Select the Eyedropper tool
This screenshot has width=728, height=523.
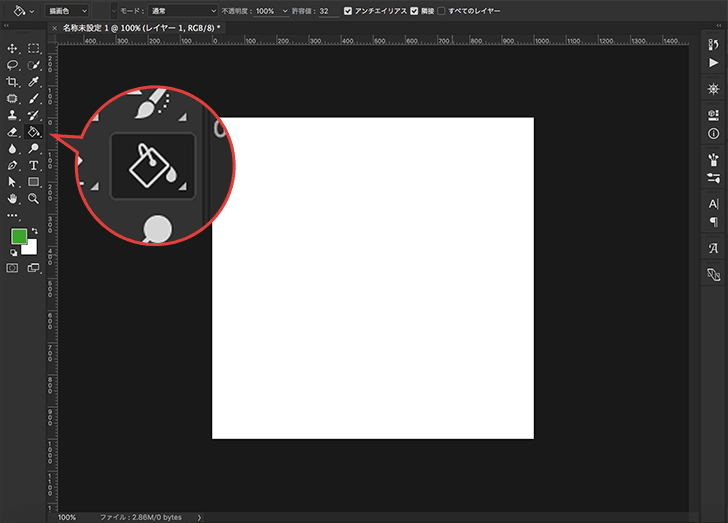pos(33,82)
